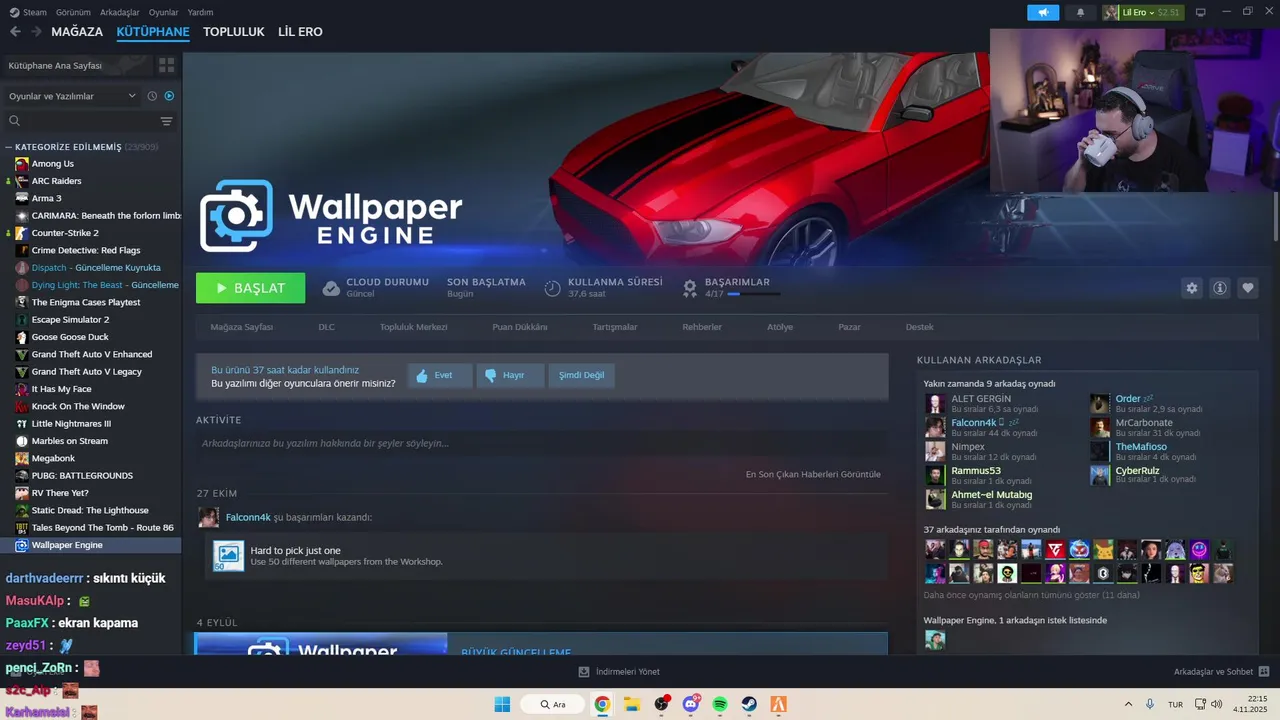Open the Arkadaşlar menu
Viewport: 1280px width, 720px height.
coord(120,12)
